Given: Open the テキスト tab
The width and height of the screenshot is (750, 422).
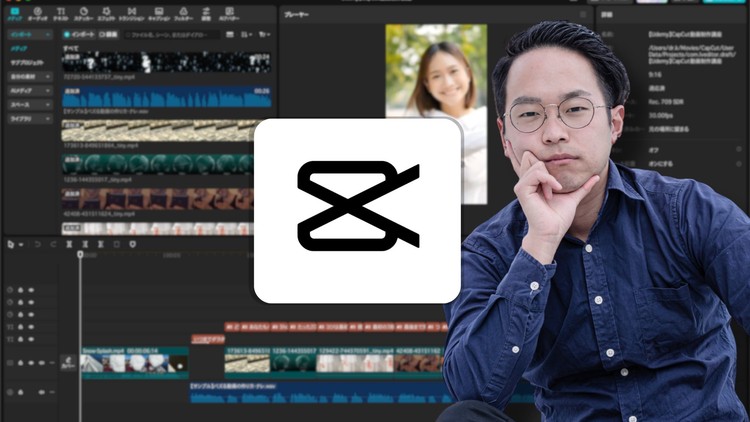Looking at the screenshot, I should pyautogui.click(x=61, y=14).
